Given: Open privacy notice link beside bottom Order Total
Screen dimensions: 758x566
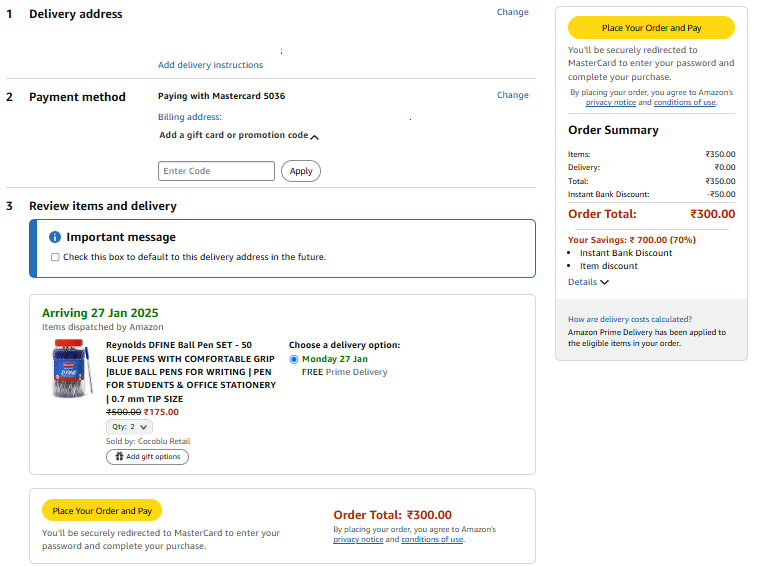Looking at the screenshot, I should coord(358,539).
